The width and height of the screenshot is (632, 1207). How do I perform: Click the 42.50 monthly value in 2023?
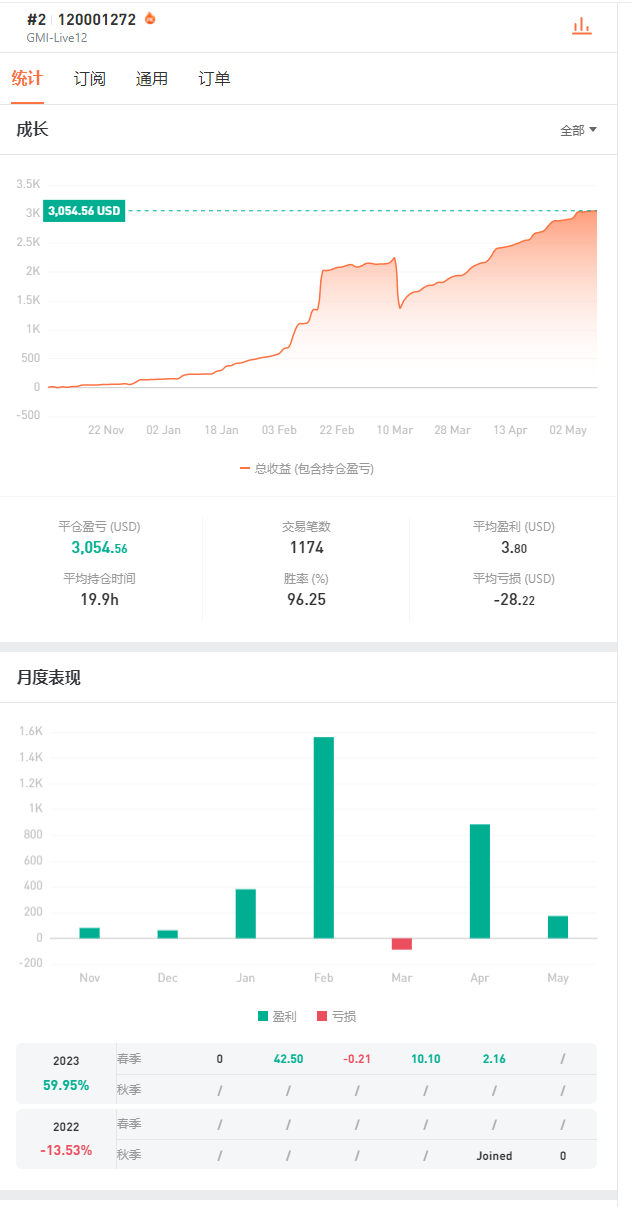[288, 1059]
